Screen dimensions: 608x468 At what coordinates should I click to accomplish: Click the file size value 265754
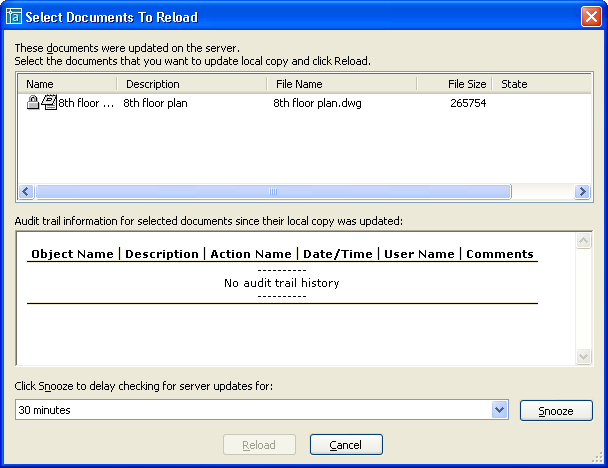point(468,103)
